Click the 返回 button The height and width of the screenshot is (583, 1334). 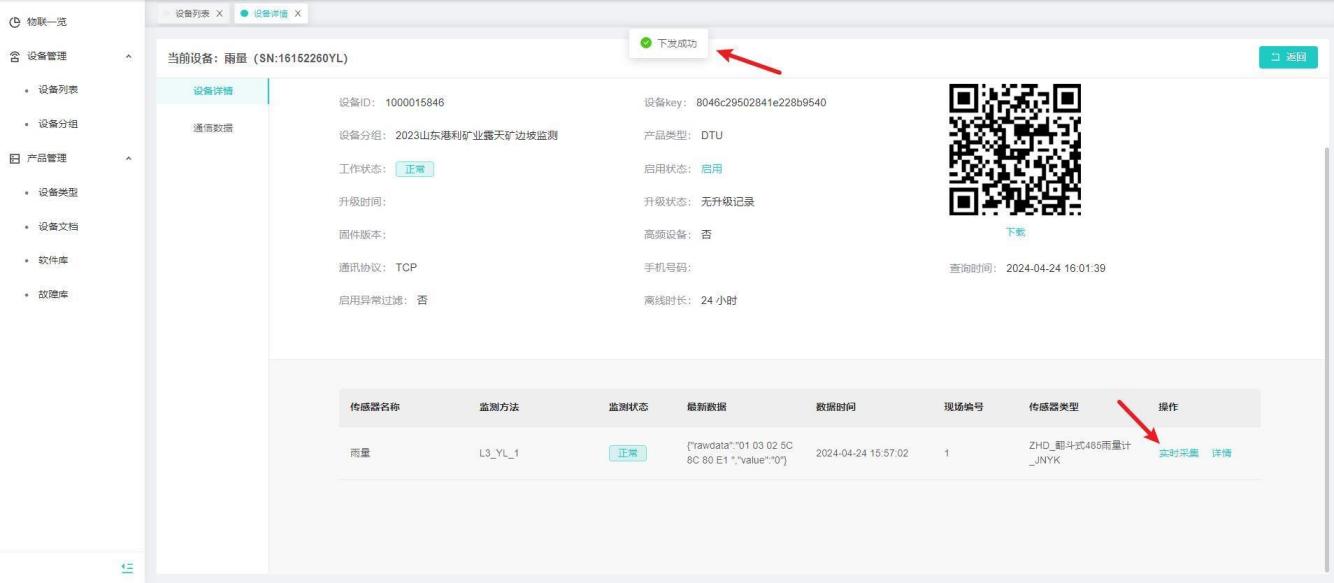[x=1288, y=57]
